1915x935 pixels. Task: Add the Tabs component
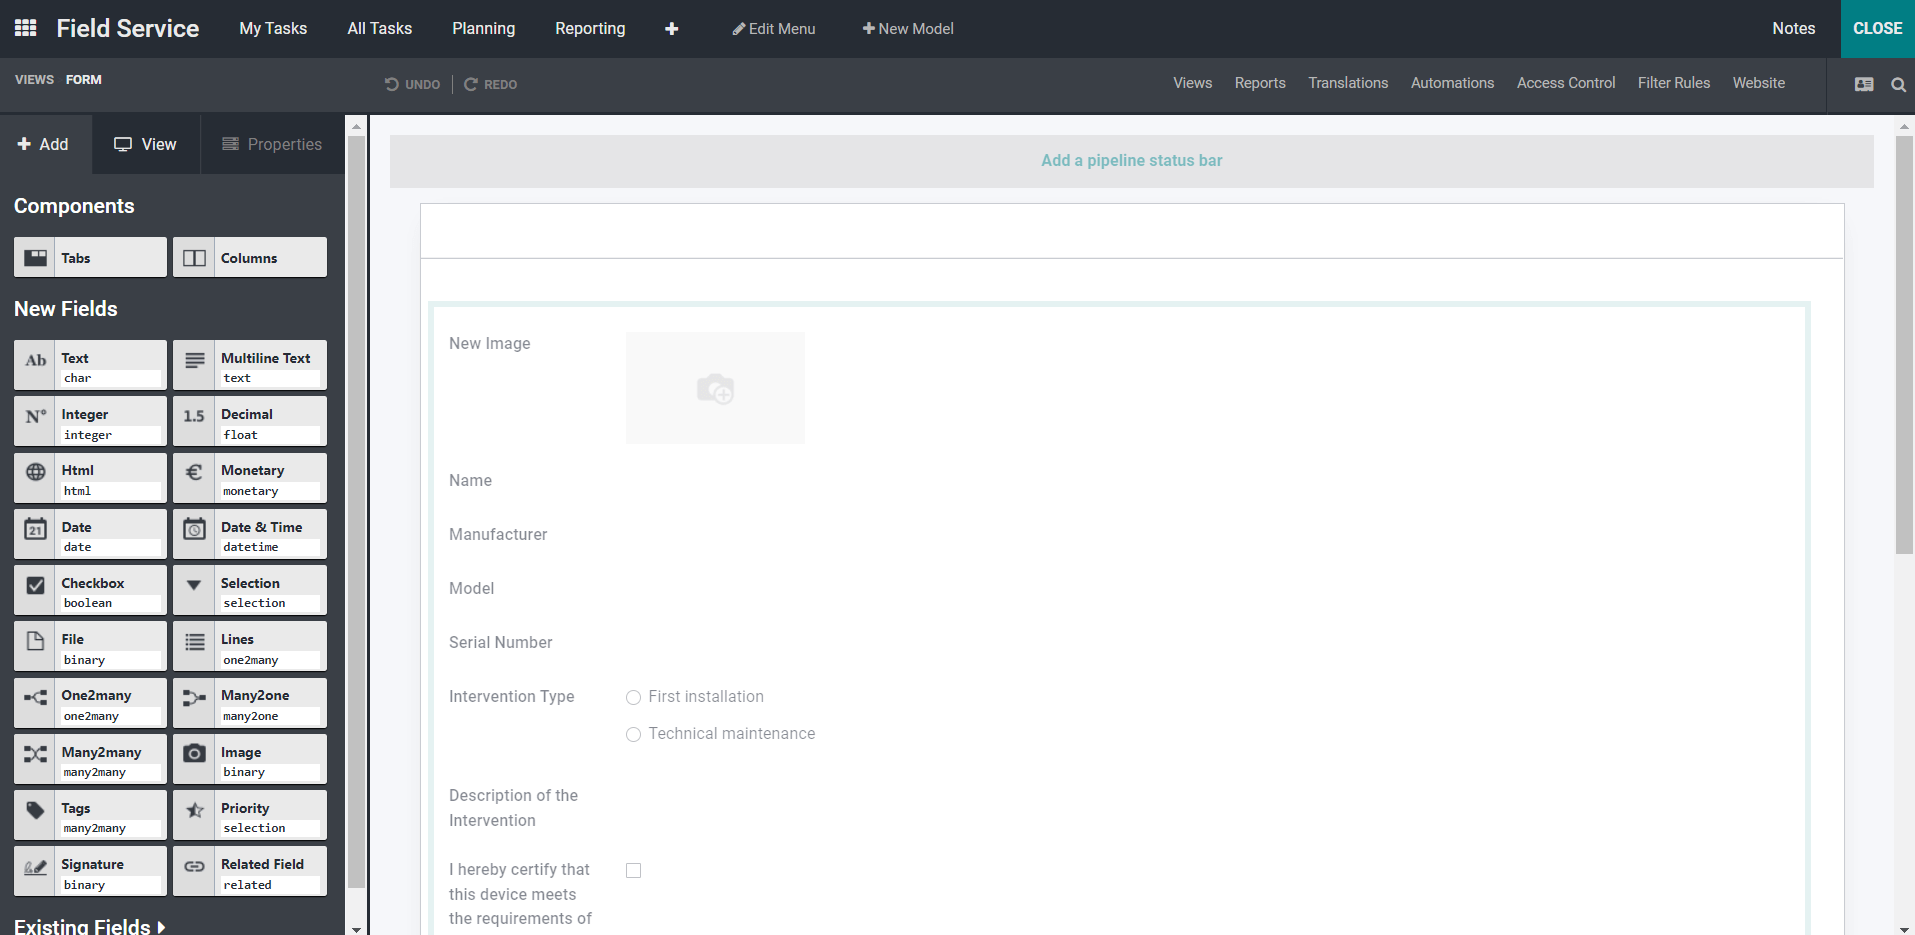90,257
